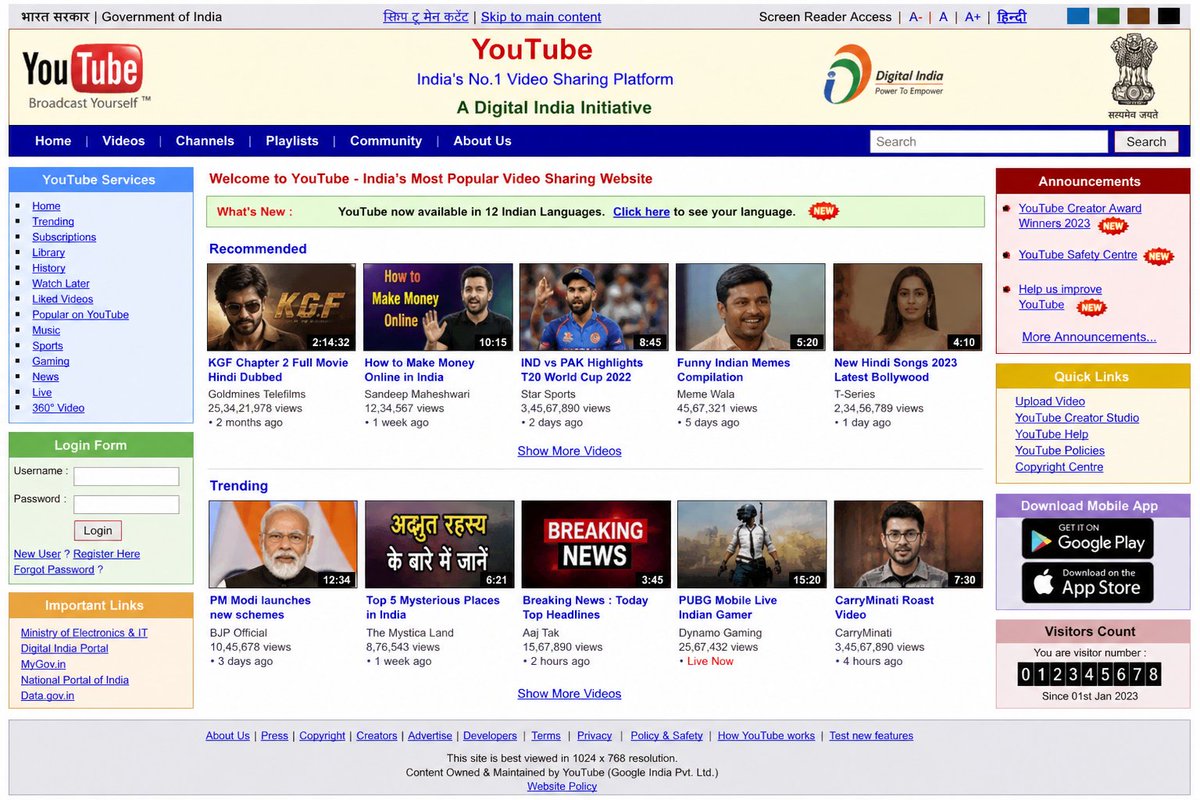Select the green color theme swatch
The image size is (1200, 800).
coord(1108,16)
